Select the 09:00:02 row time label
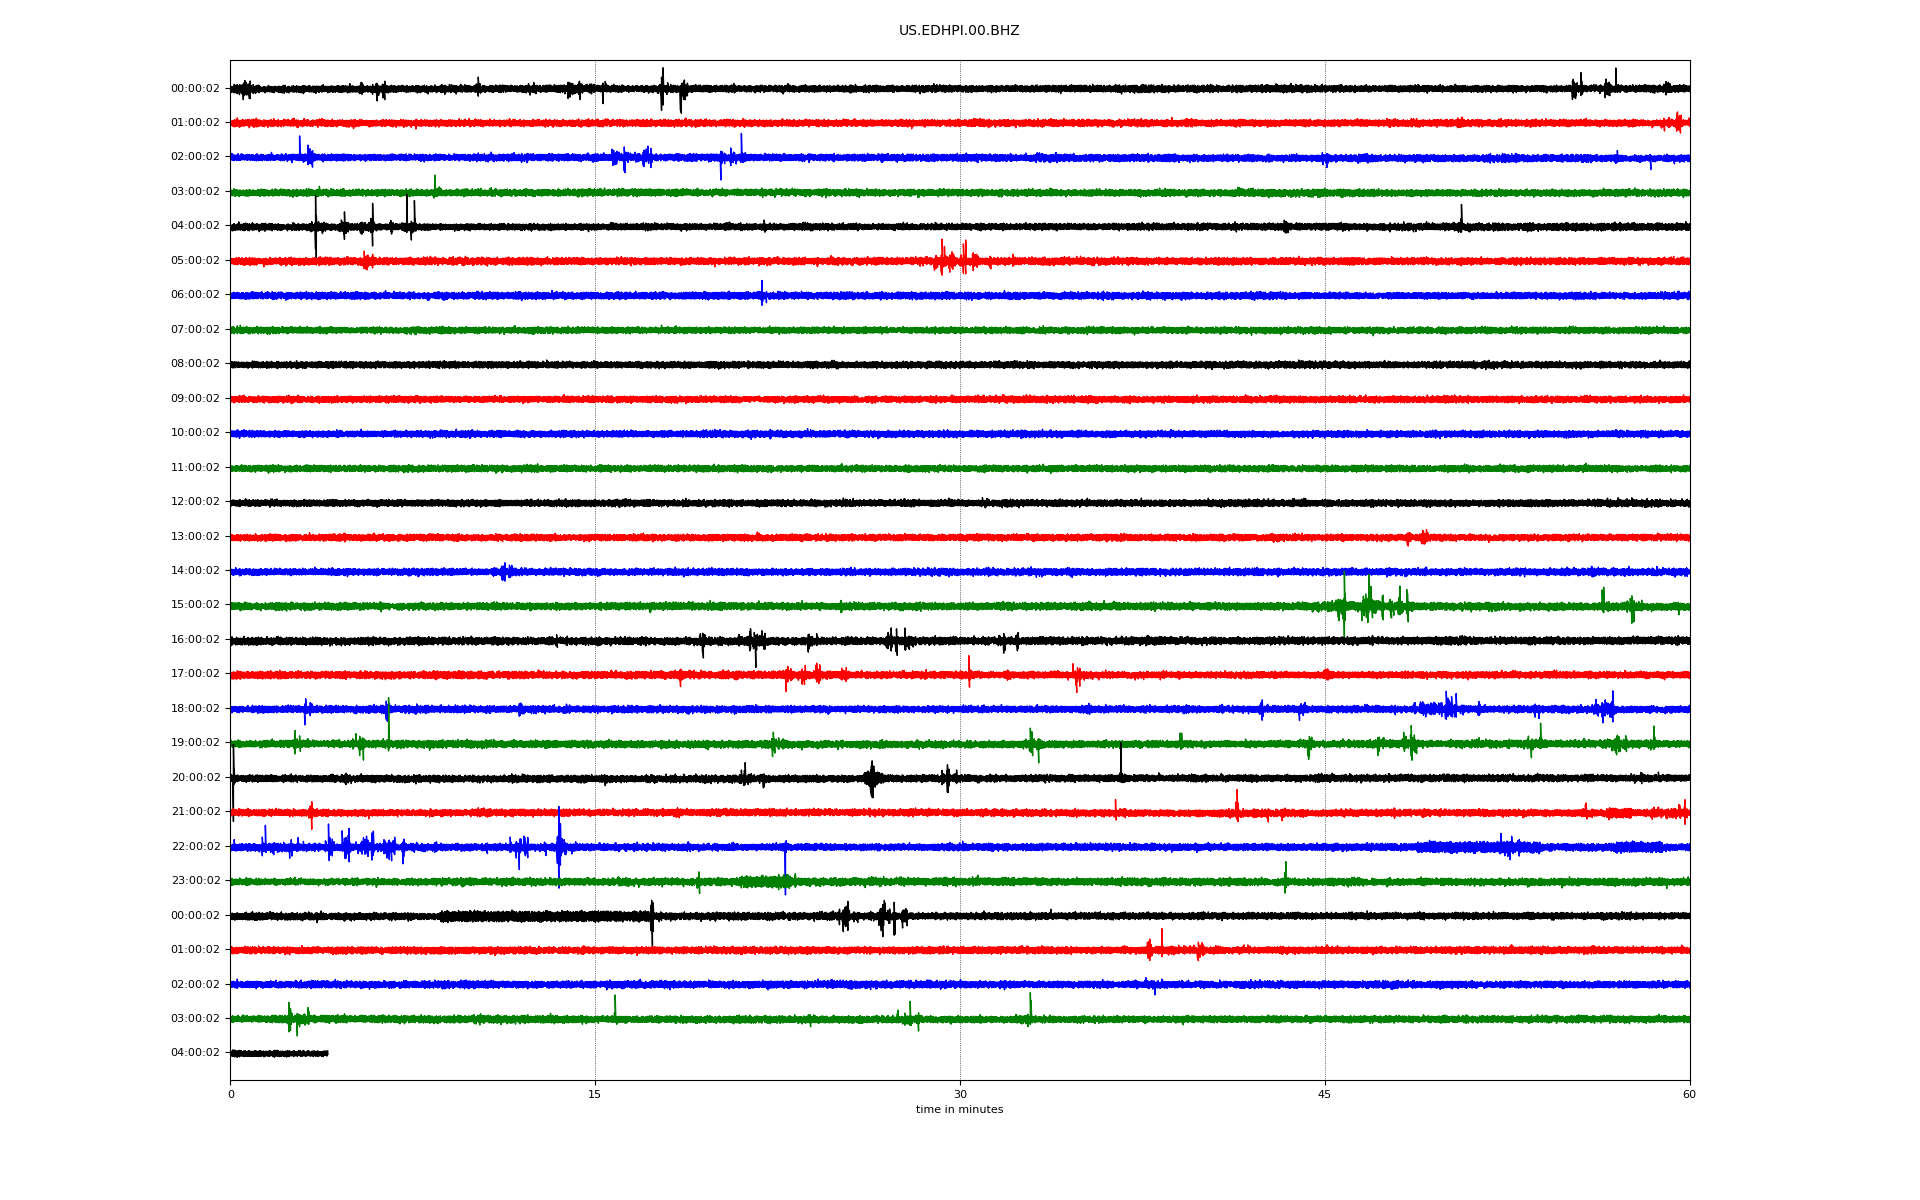1920x1200 pixels. [195, 399]
